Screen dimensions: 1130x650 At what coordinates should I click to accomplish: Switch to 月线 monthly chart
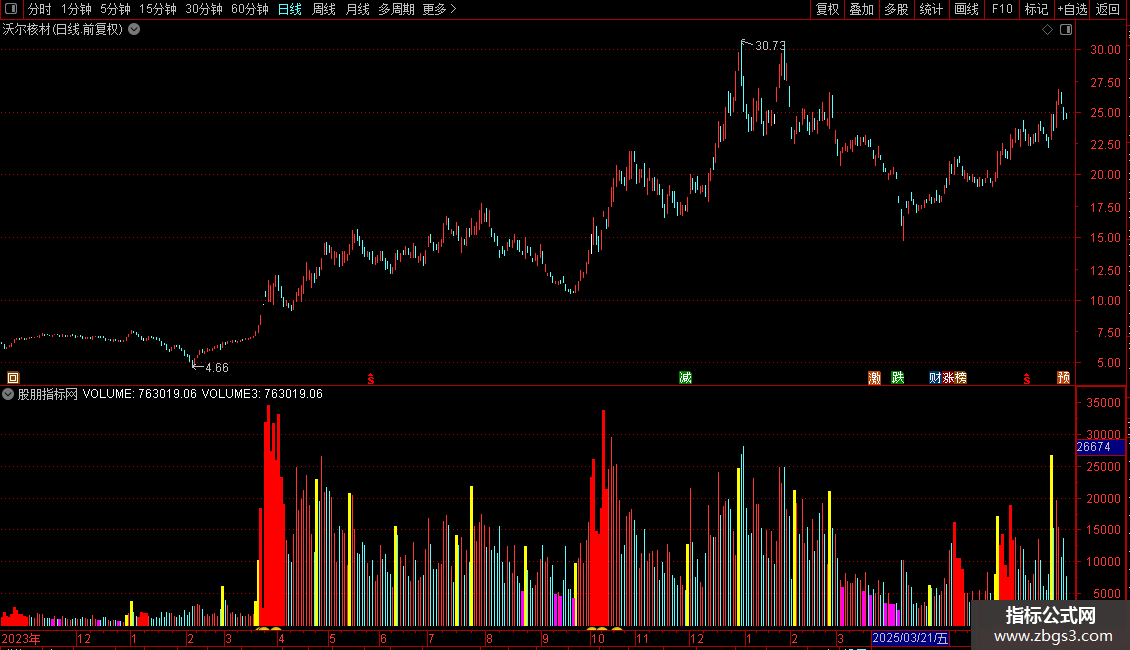[x=357, y=9]
